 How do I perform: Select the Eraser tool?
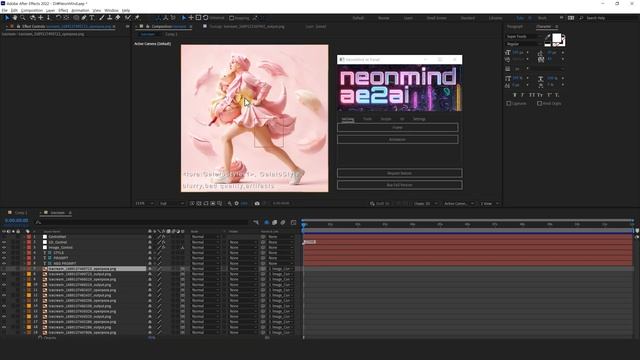click(x=118, y=18)
